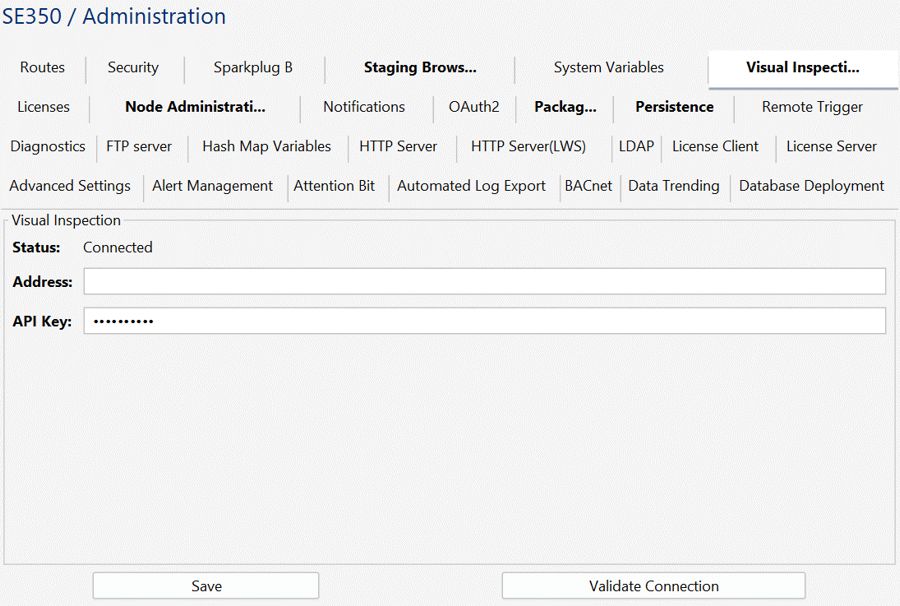Click the Connected status value
Screen dimensions: 900x606
coord(118,248)
